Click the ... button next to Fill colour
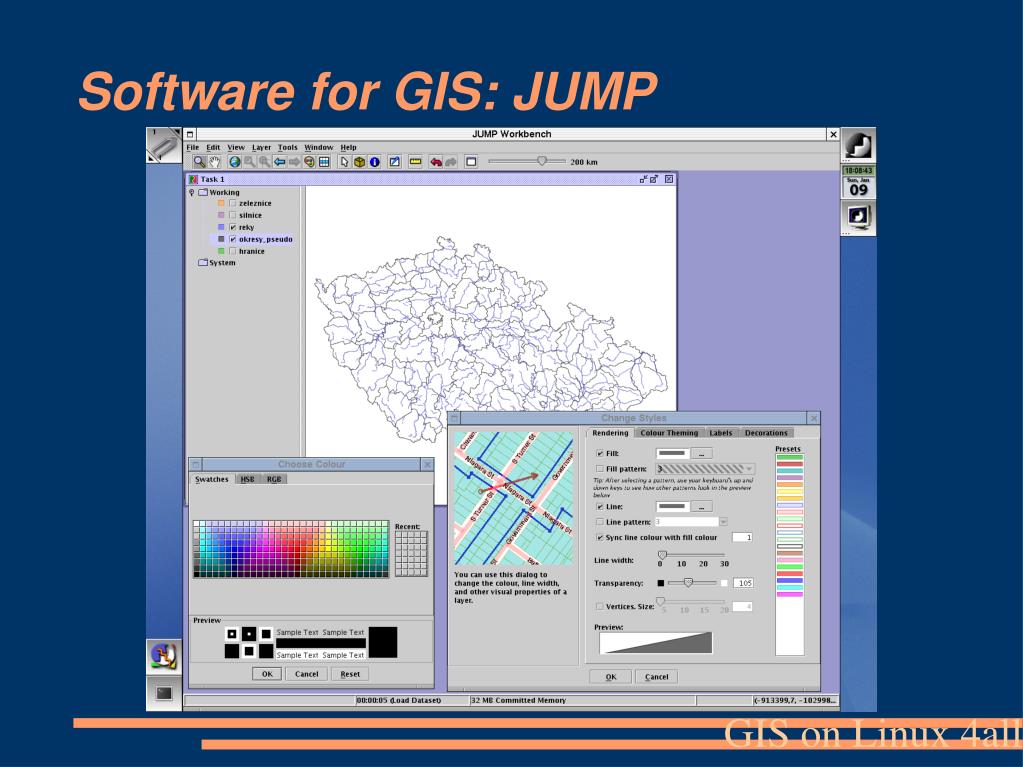Viewport: 1023px width, 767px height. tap(701, 453)
